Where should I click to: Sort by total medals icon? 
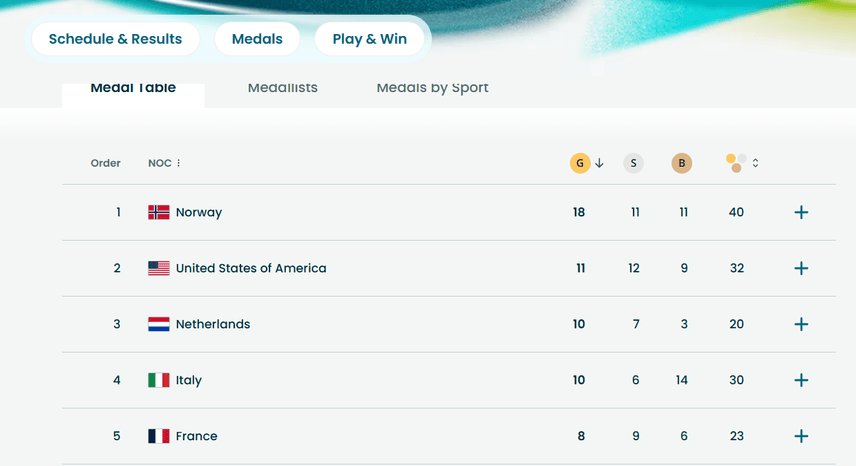coord(737,162)
